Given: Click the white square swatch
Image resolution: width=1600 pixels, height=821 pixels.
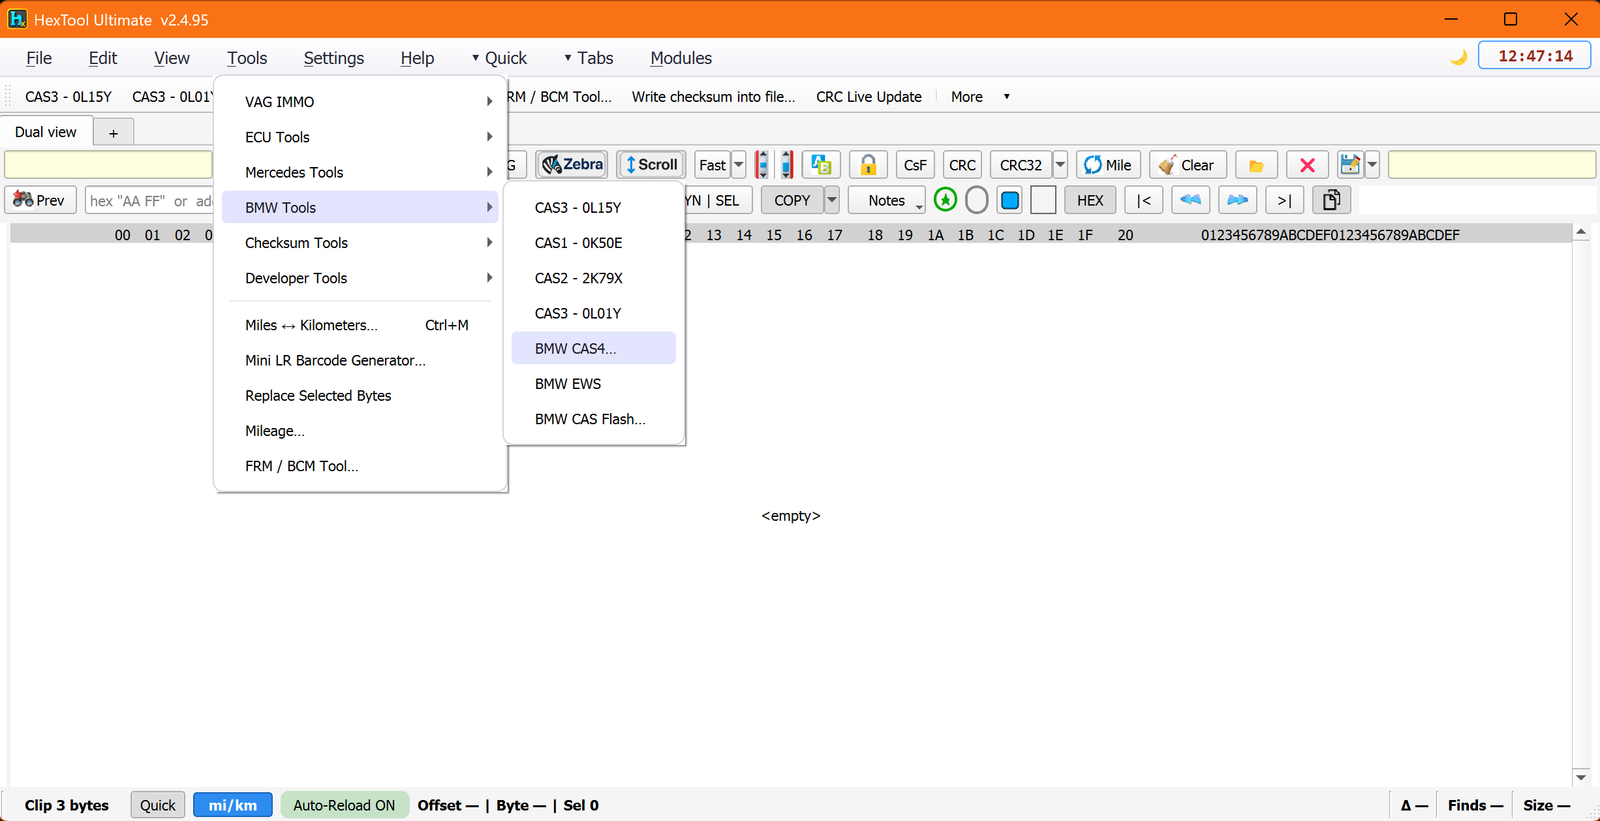Looking at the screenshot, I should point(1043,200).
